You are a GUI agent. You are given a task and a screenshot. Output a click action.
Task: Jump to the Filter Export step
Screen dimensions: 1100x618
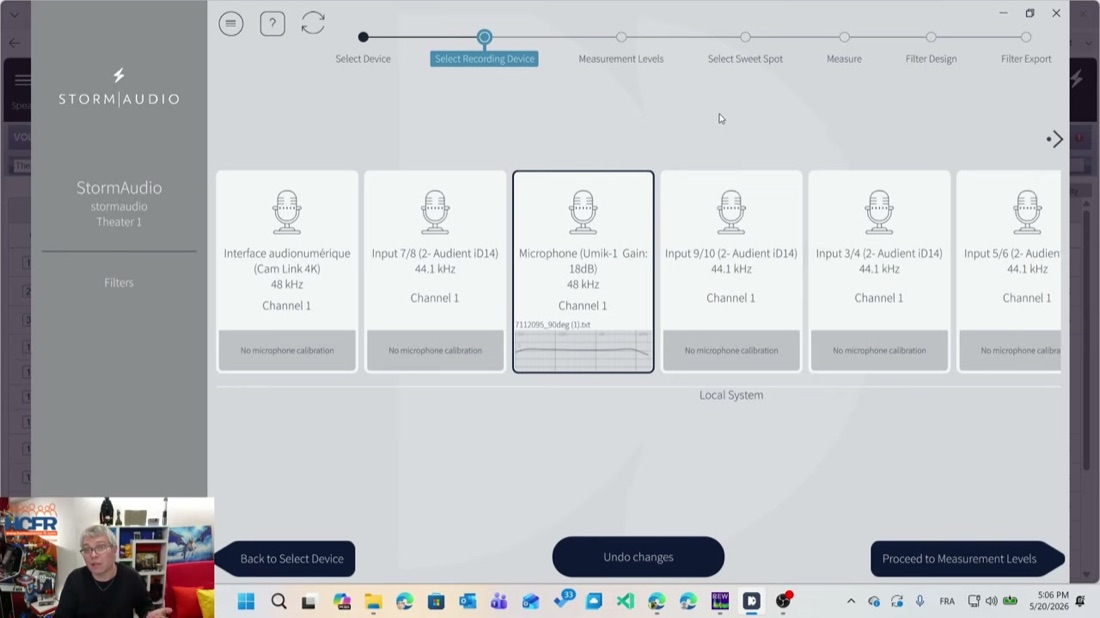1026,59
